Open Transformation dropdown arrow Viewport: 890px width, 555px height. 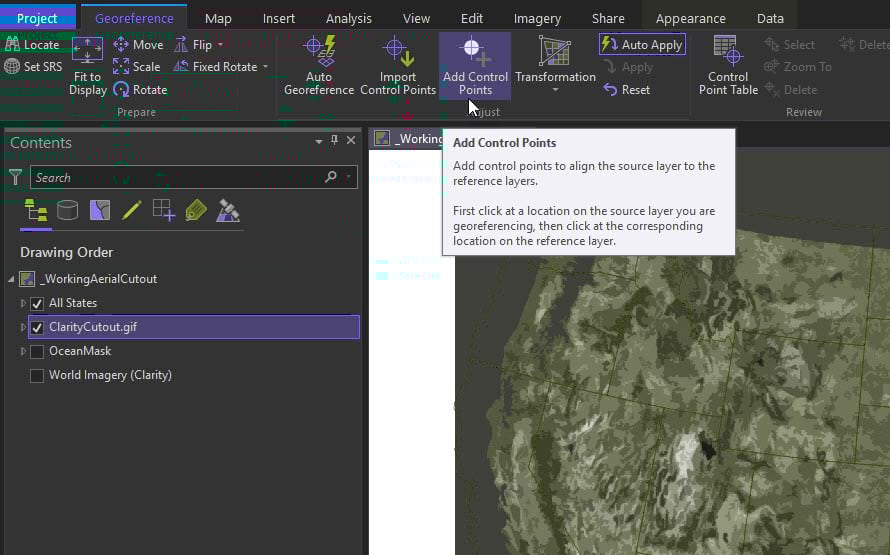pyautogui.click(x=555, y=90)
